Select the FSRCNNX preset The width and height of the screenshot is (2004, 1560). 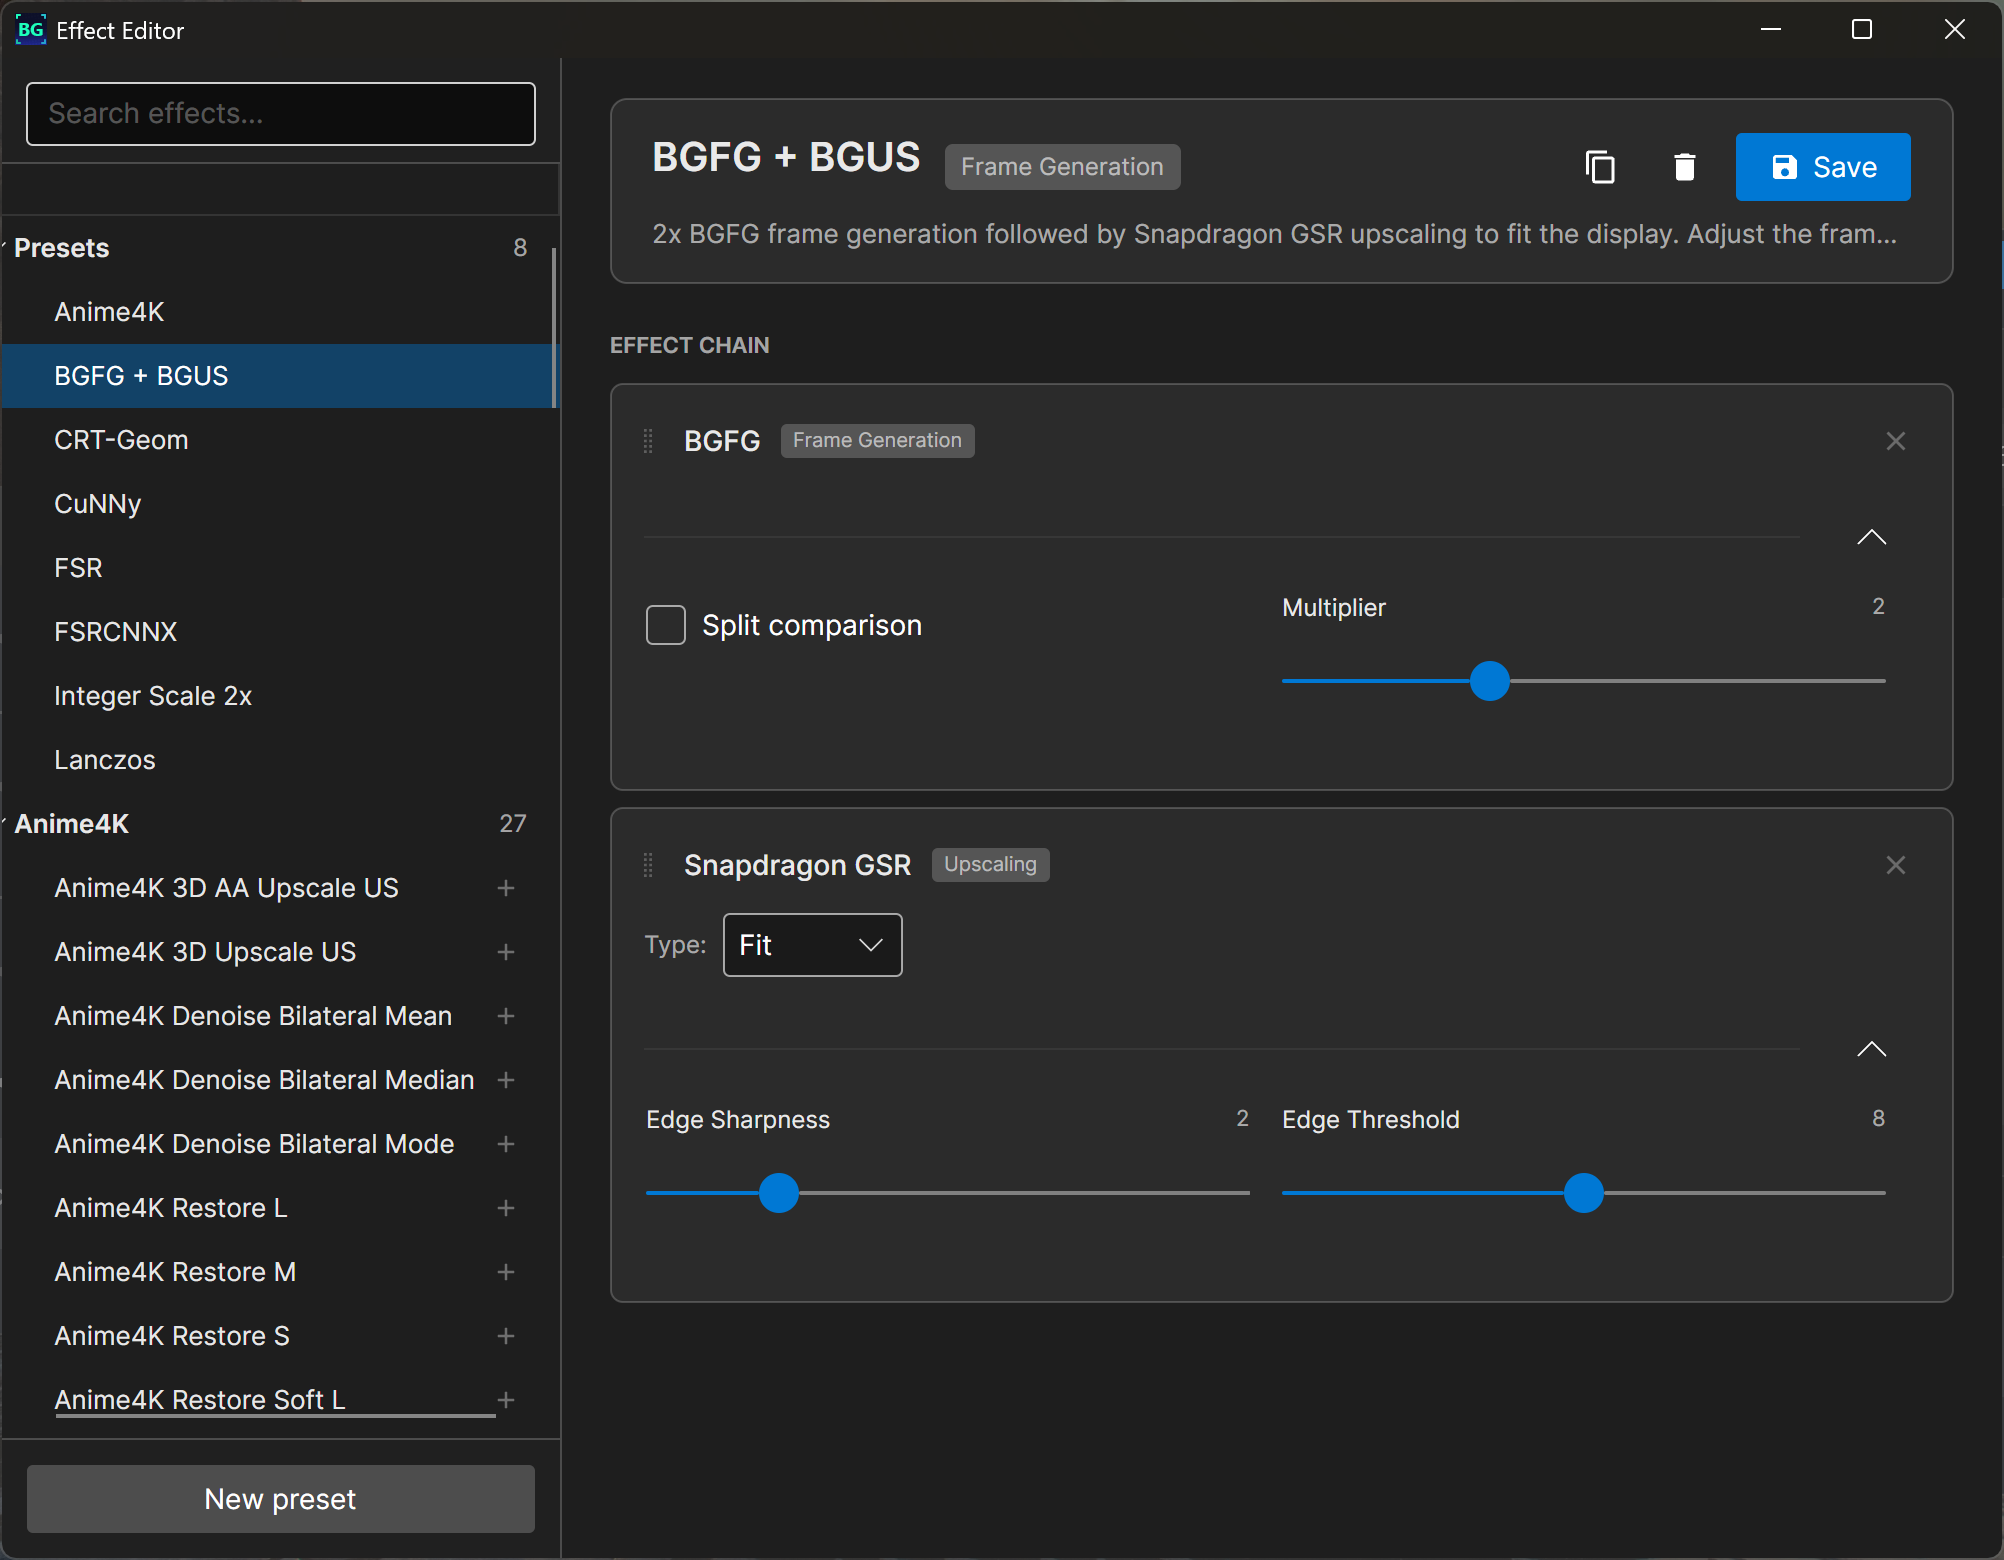click(278, 632)
